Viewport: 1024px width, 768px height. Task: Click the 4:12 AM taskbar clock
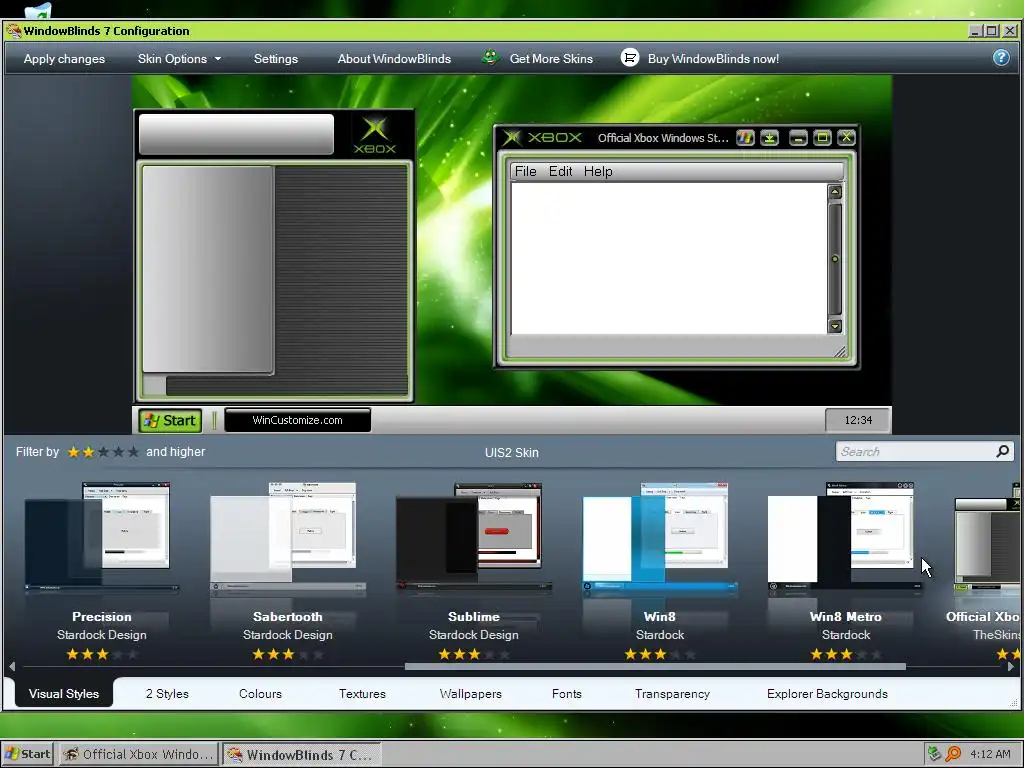point(990,754)
